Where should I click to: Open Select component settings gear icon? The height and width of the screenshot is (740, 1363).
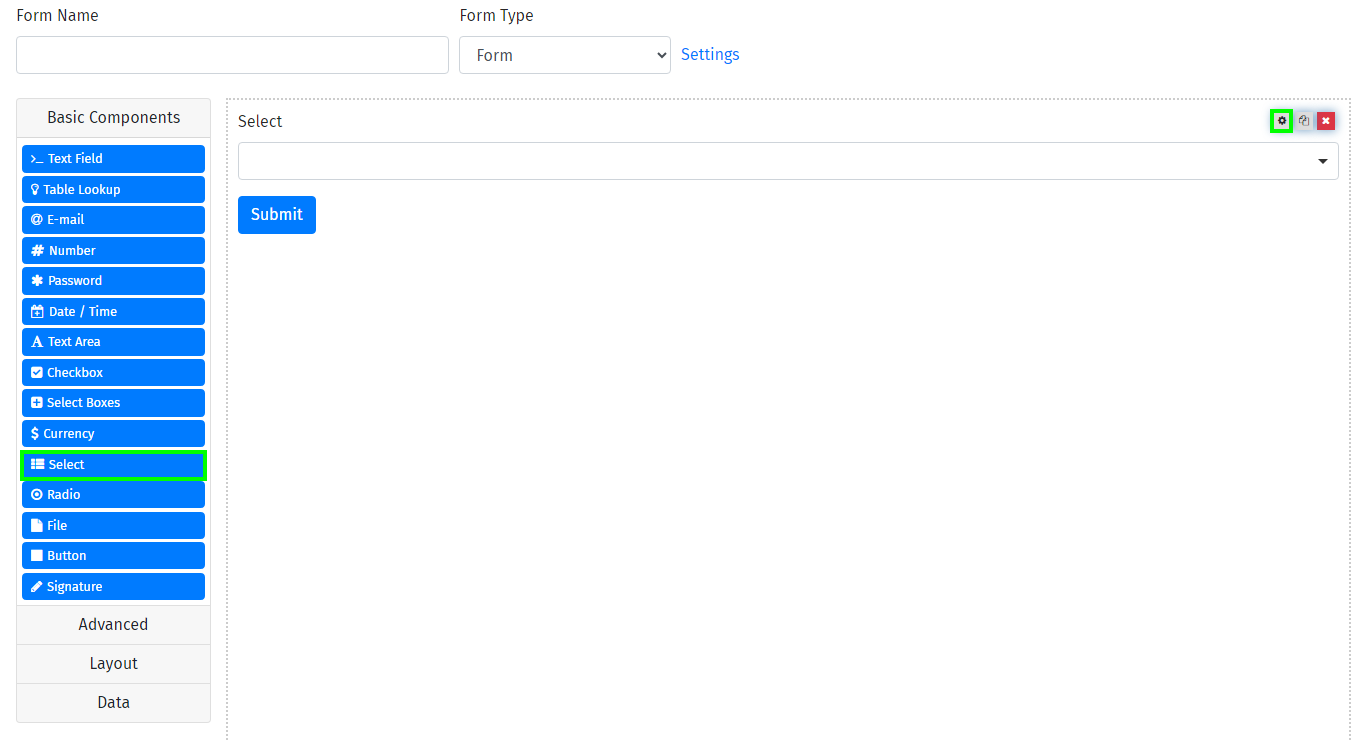coord(1281,121)
